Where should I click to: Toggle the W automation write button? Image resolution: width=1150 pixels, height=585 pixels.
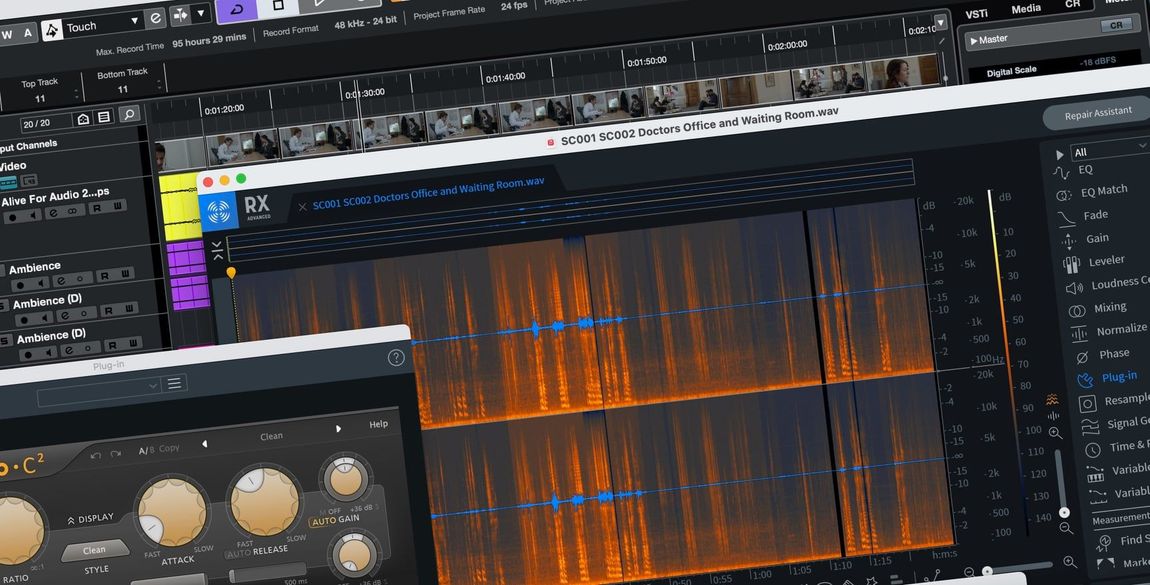[x=7, y=33]
